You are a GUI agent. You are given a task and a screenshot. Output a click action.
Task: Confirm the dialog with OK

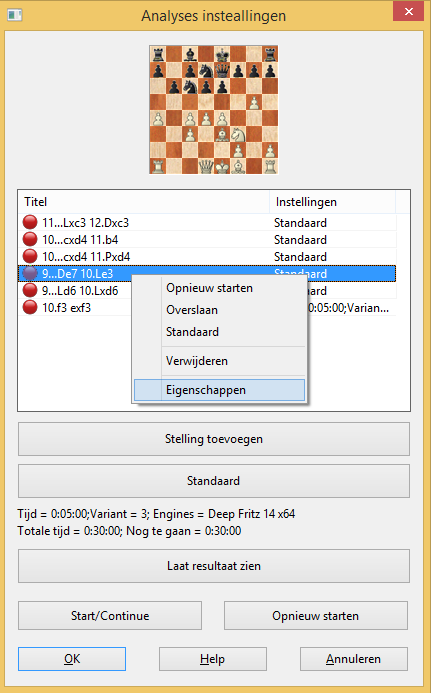click(x=72, y=659)
